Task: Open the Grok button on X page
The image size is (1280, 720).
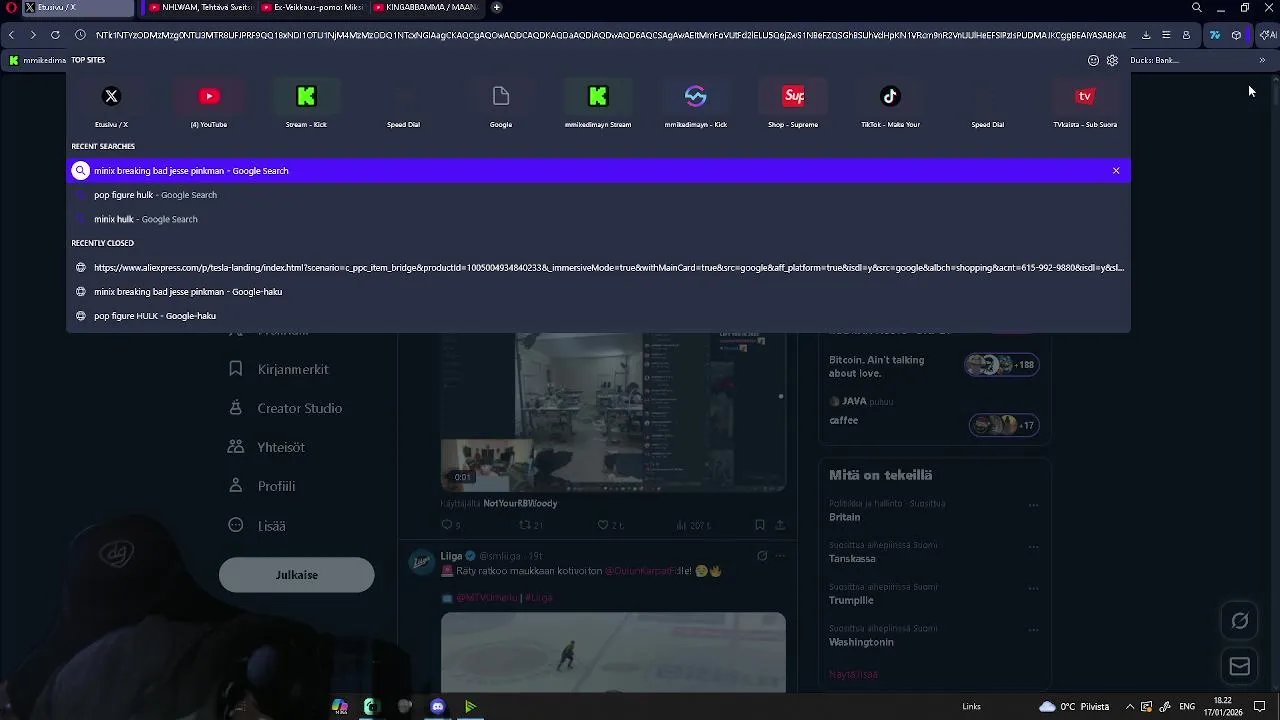Action: point(1240,621)
